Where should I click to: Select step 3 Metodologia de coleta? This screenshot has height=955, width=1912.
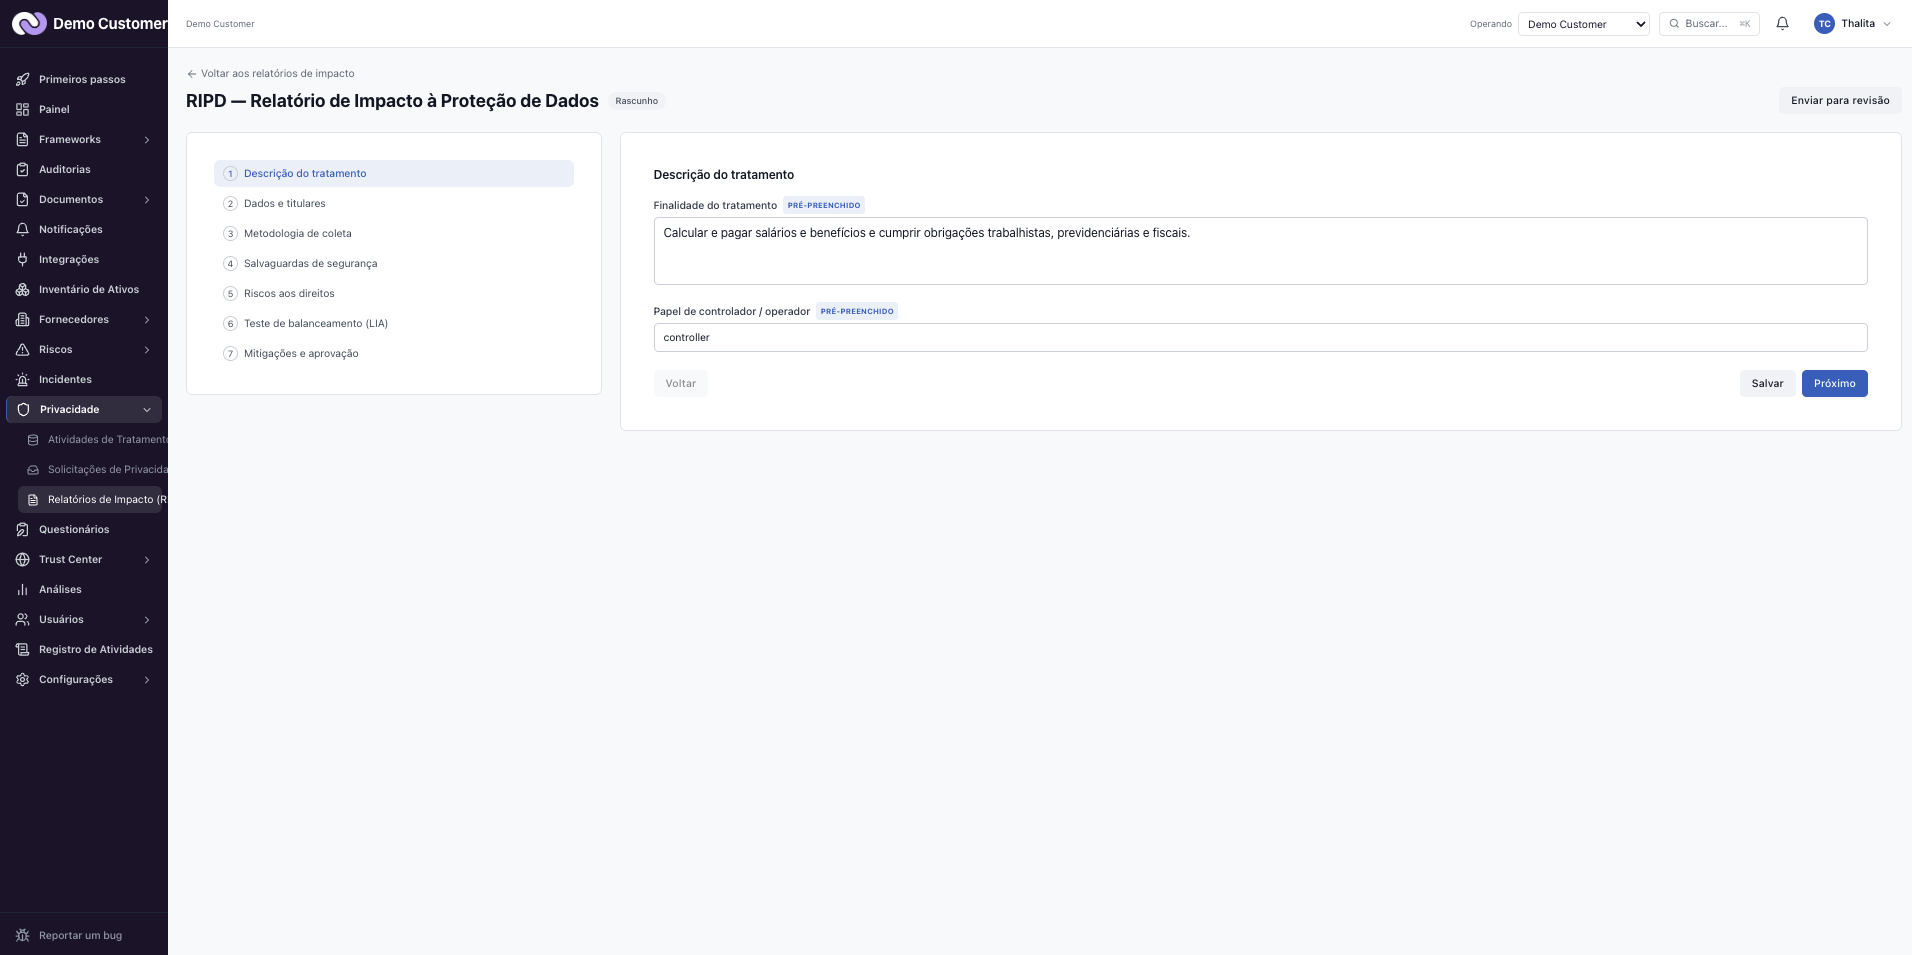pos(394,233)
